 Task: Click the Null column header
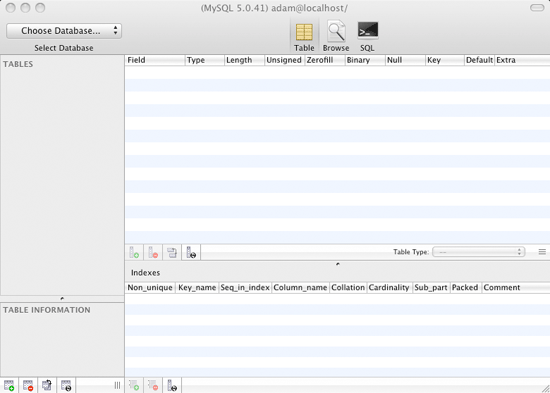click(405, 60)
